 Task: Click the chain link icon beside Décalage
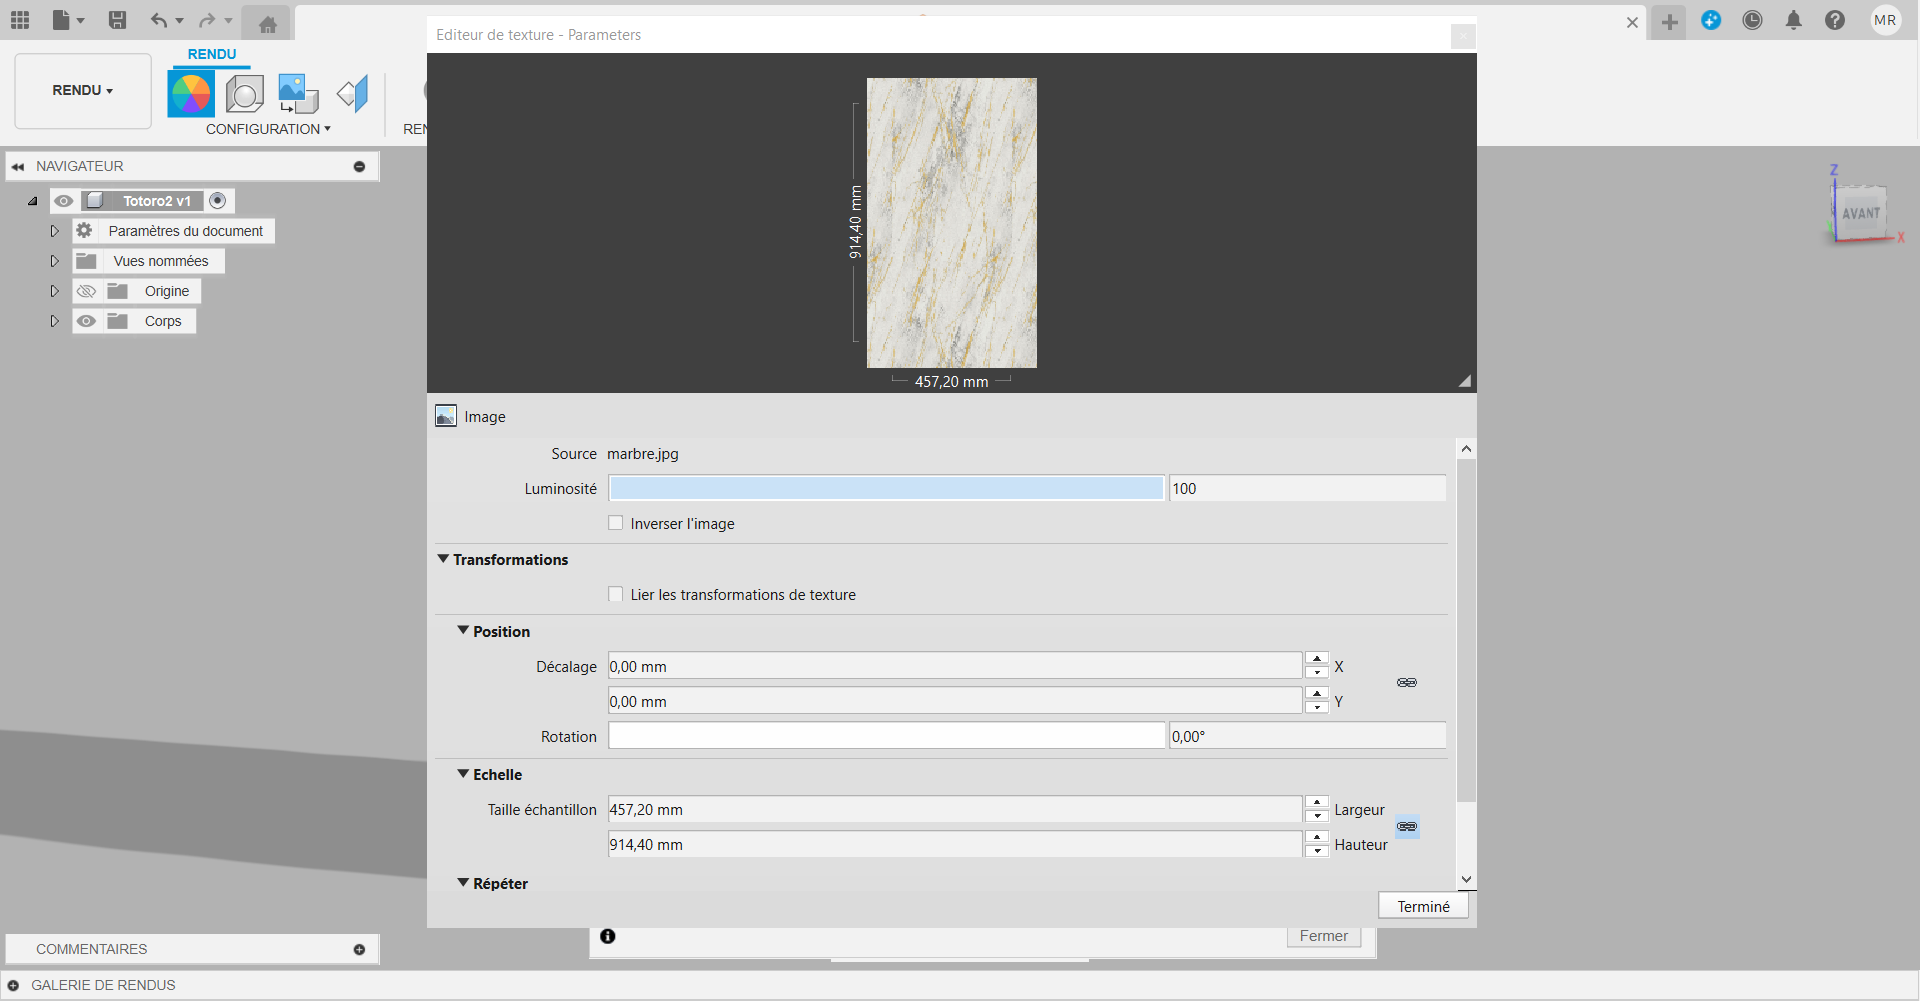[1406, 682]
